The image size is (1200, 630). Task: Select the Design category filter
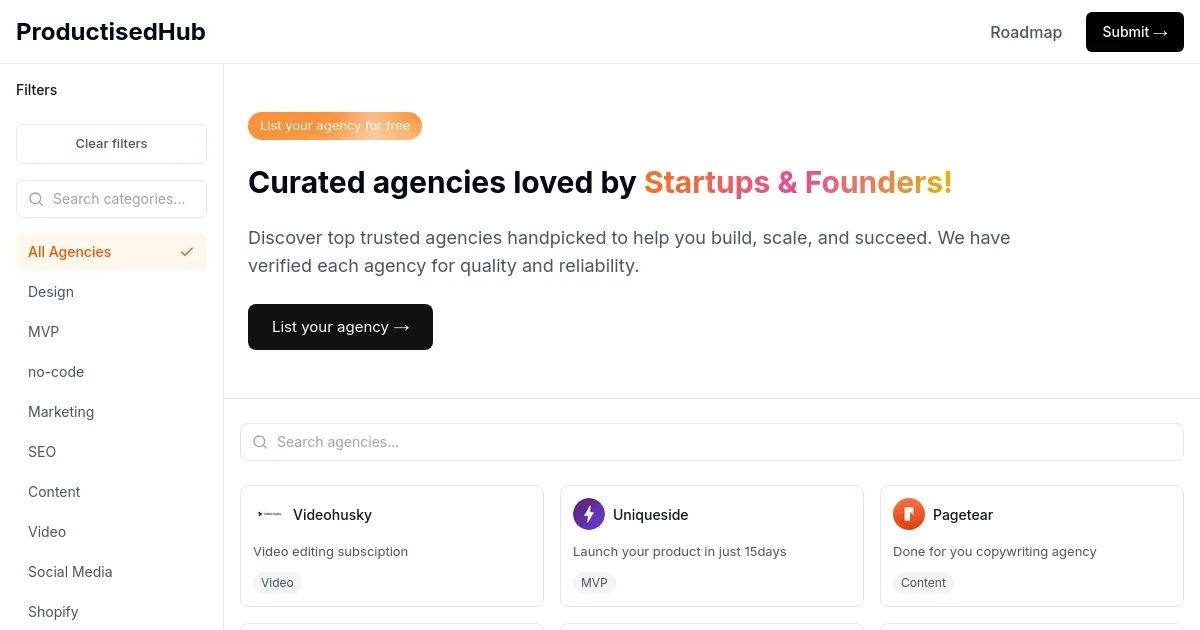(x=51, y=292)
